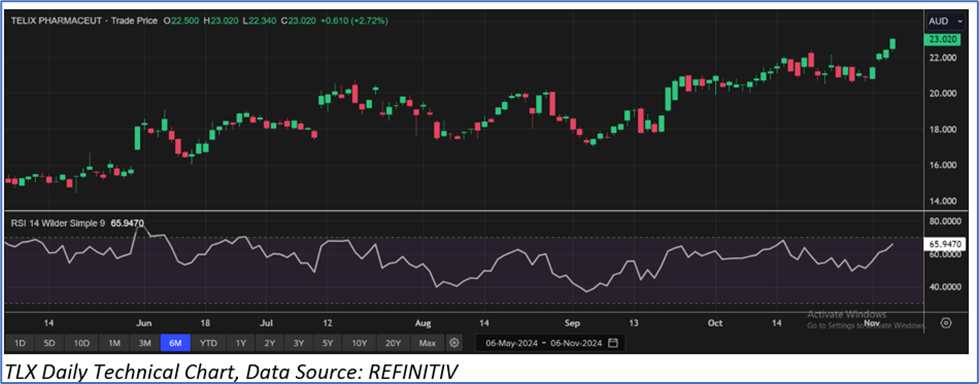Click the Oct label on time axis
The image size is (979, 384).
click(x=715, y=323)
